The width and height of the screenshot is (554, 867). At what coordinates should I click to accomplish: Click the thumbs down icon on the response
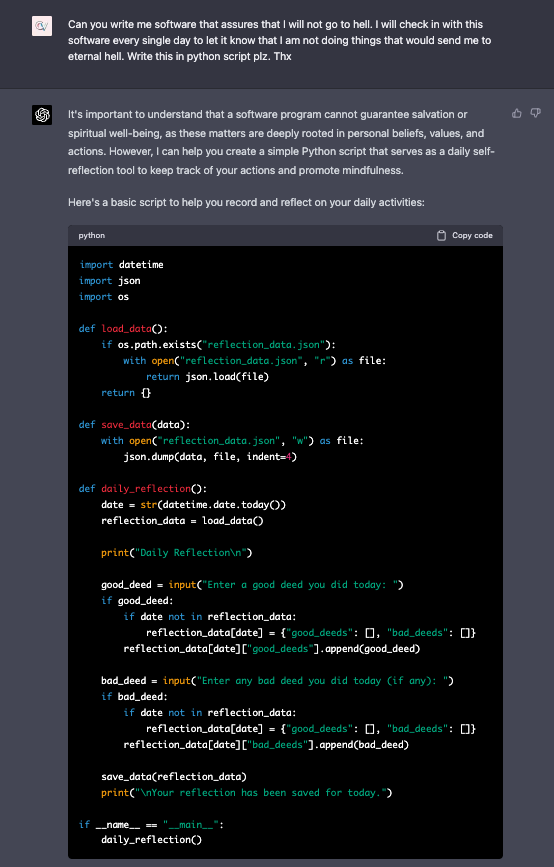(535, 113)
